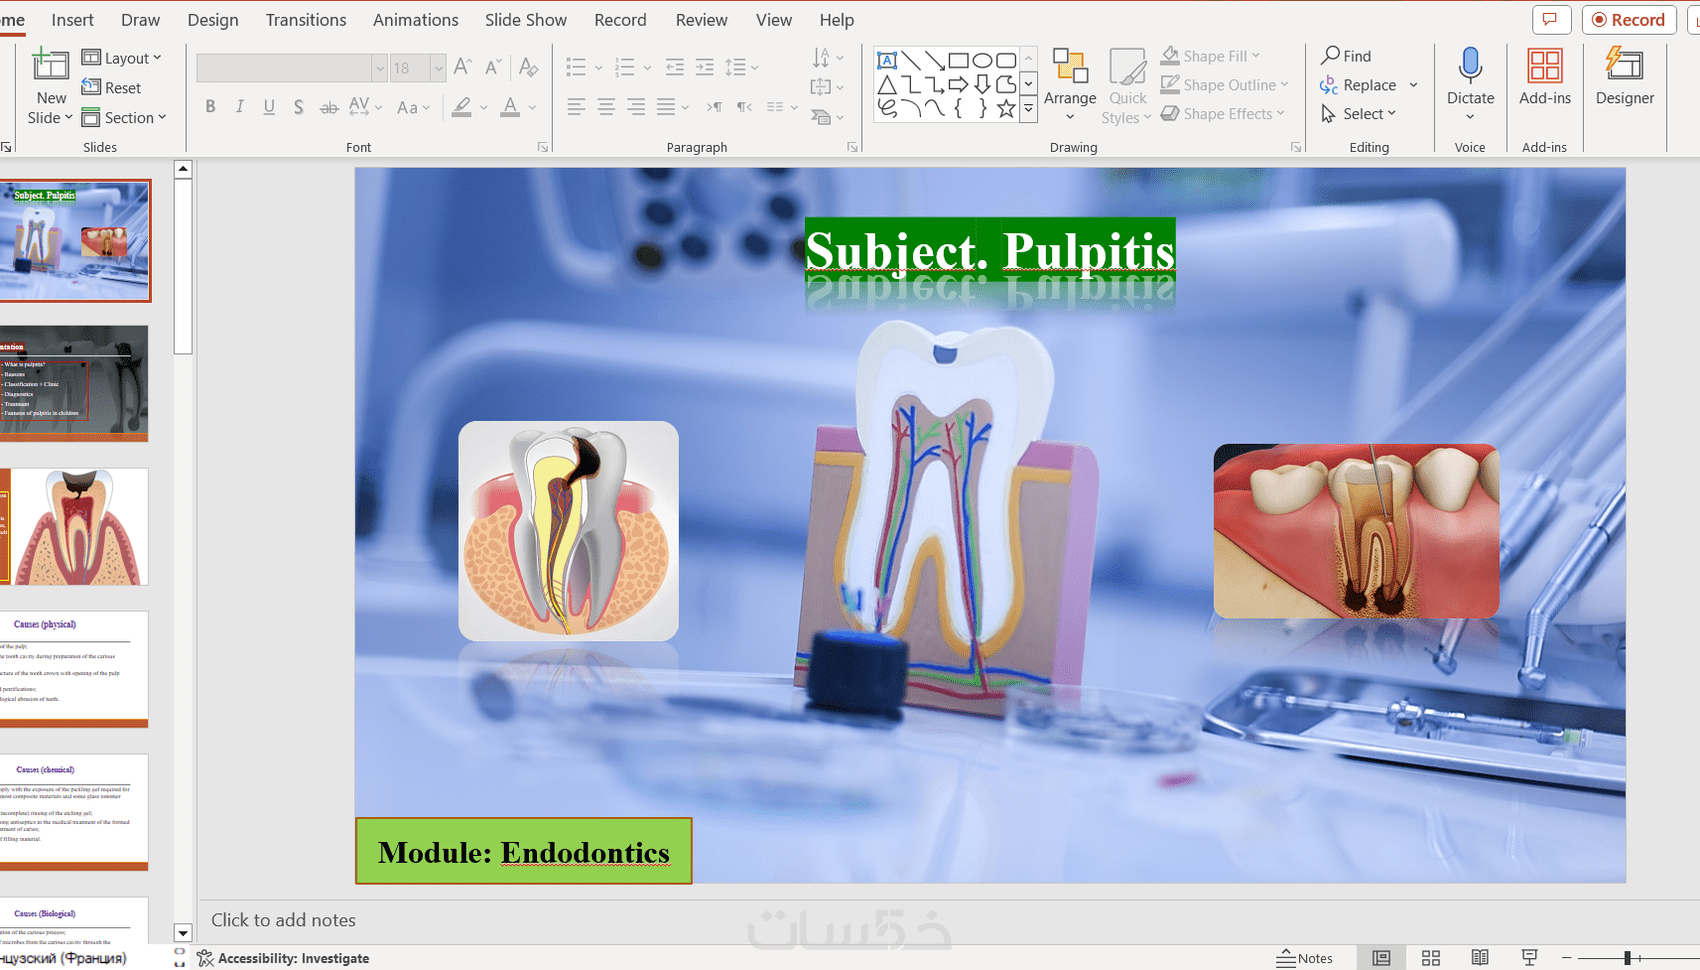The height and width of the screenshot is (970, 1700).
Task: Open the Shape Outline dropdown
Action: 1224,85
